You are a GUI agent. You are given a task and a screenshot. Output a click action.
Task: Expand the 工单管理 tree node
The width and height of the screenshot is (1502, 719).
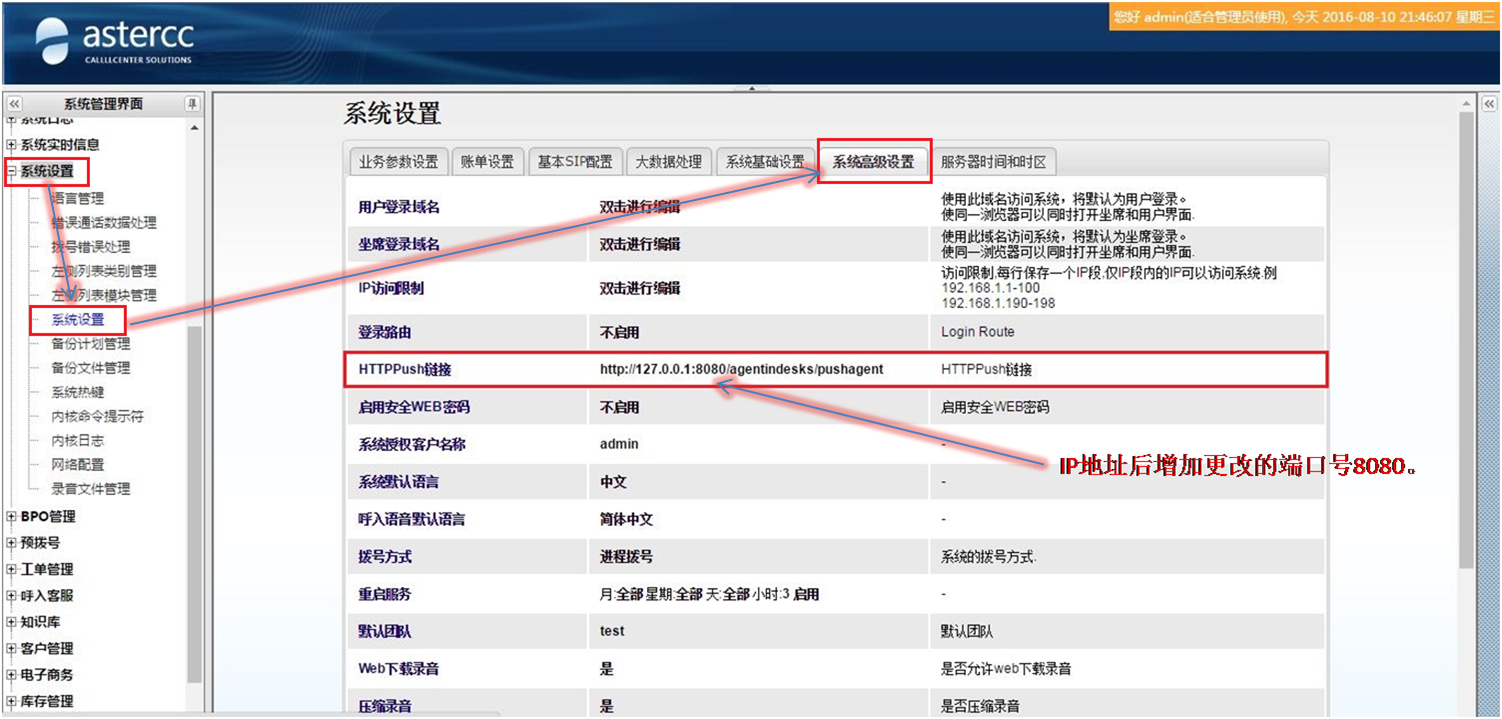tap(12, 570)
